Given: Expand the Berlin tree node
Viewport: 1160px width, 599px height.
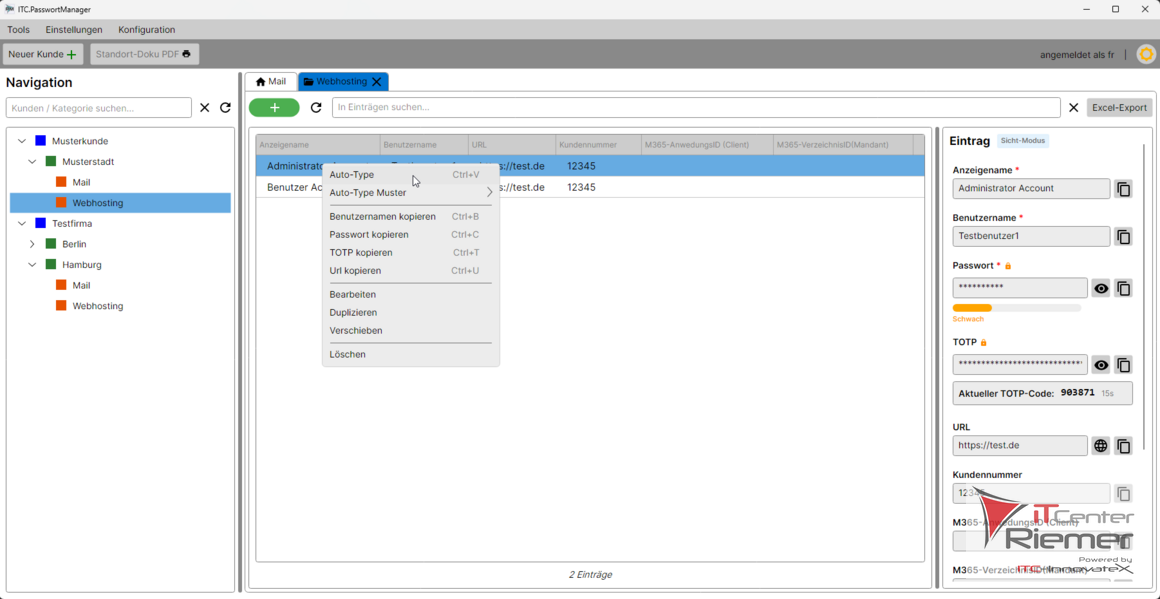Looking at the screenshot, I should pyautogui.click(x=32, y=244).
